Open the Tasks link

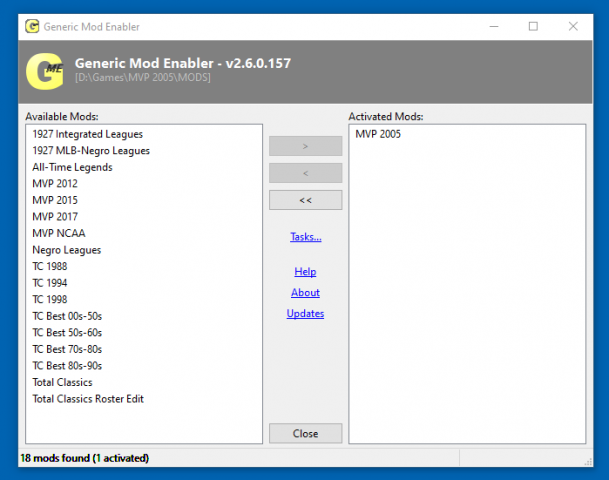tap(306, 237)
